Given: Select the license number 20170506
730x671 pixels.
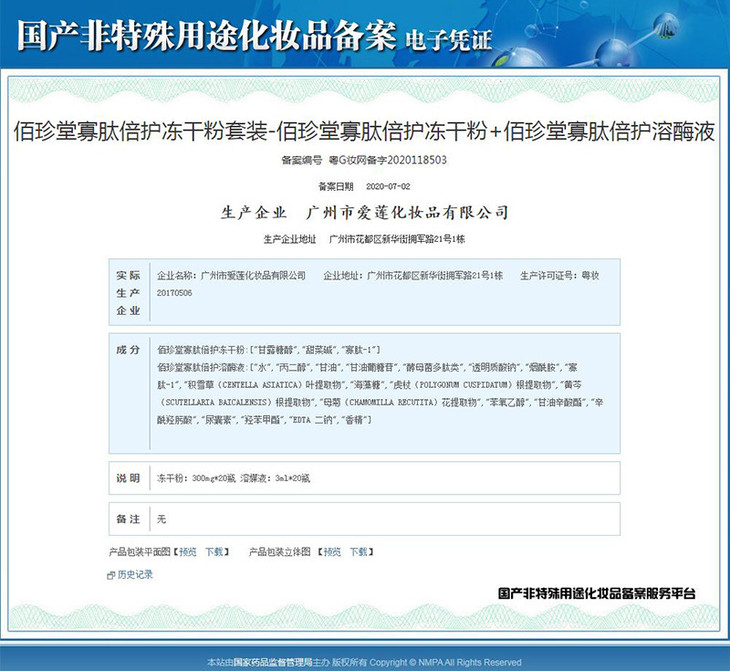Looking at the screenshot, I should click(174, 293).
